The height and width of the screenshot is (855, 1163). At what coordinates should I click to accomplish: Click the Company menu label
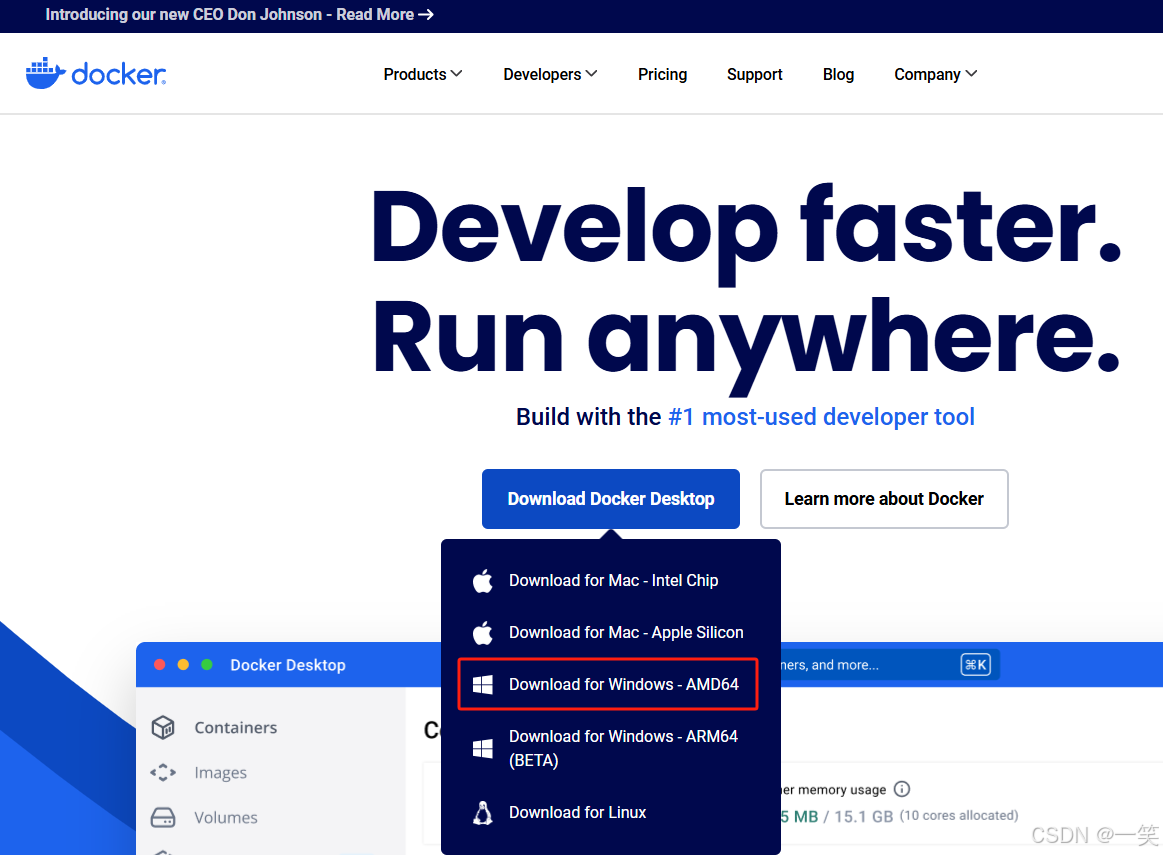point(927,74)
